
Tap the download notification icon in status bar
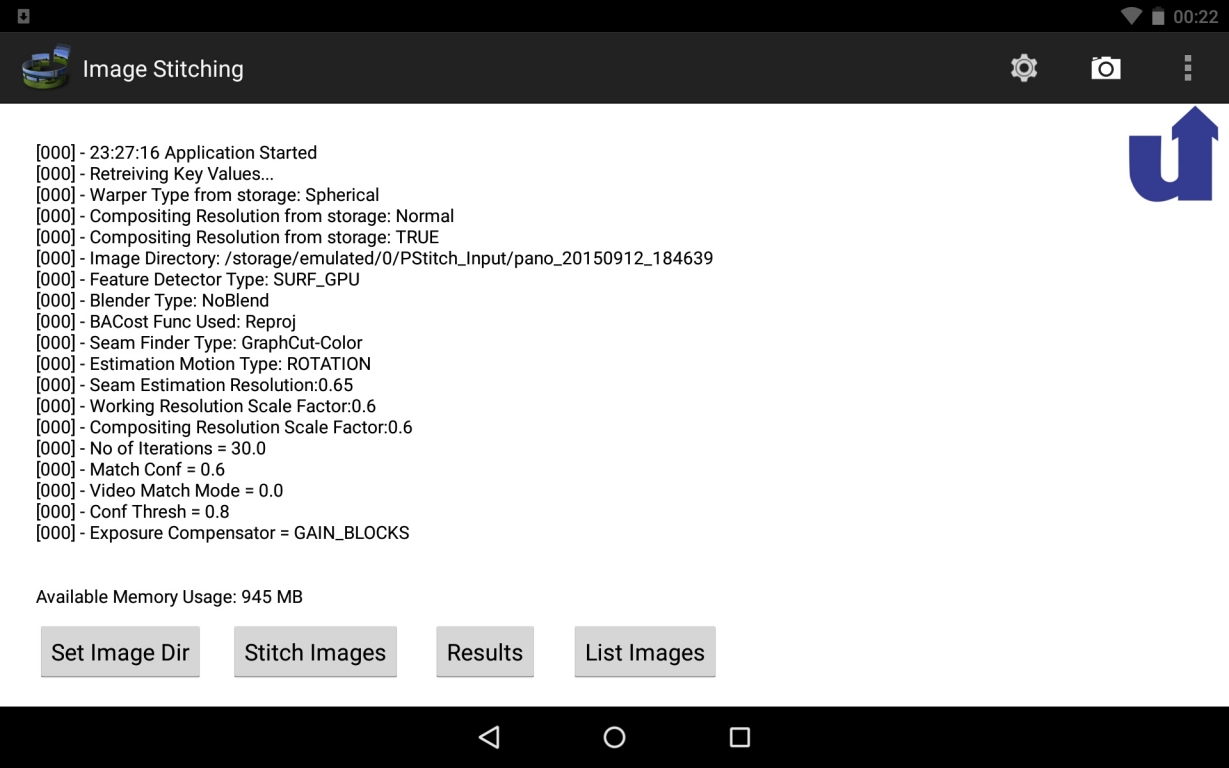(x=23, y=16)
